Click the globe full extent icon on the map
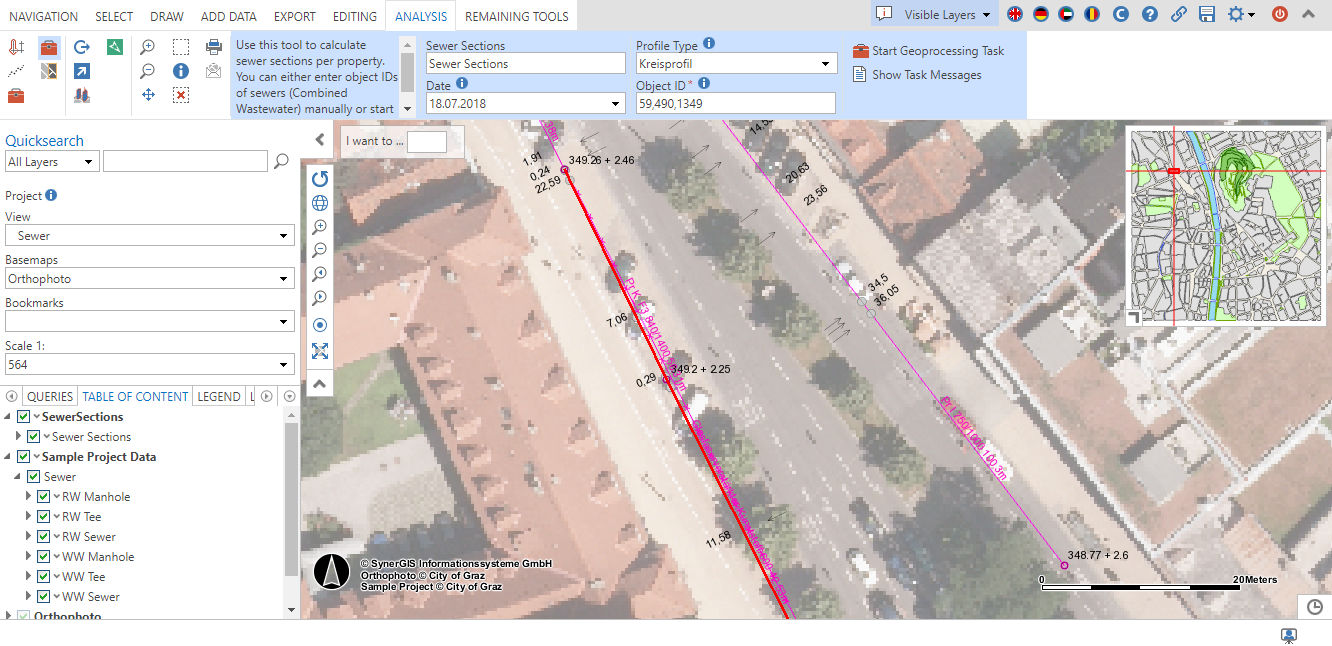The image size is (1332, 646). (319, 202)
